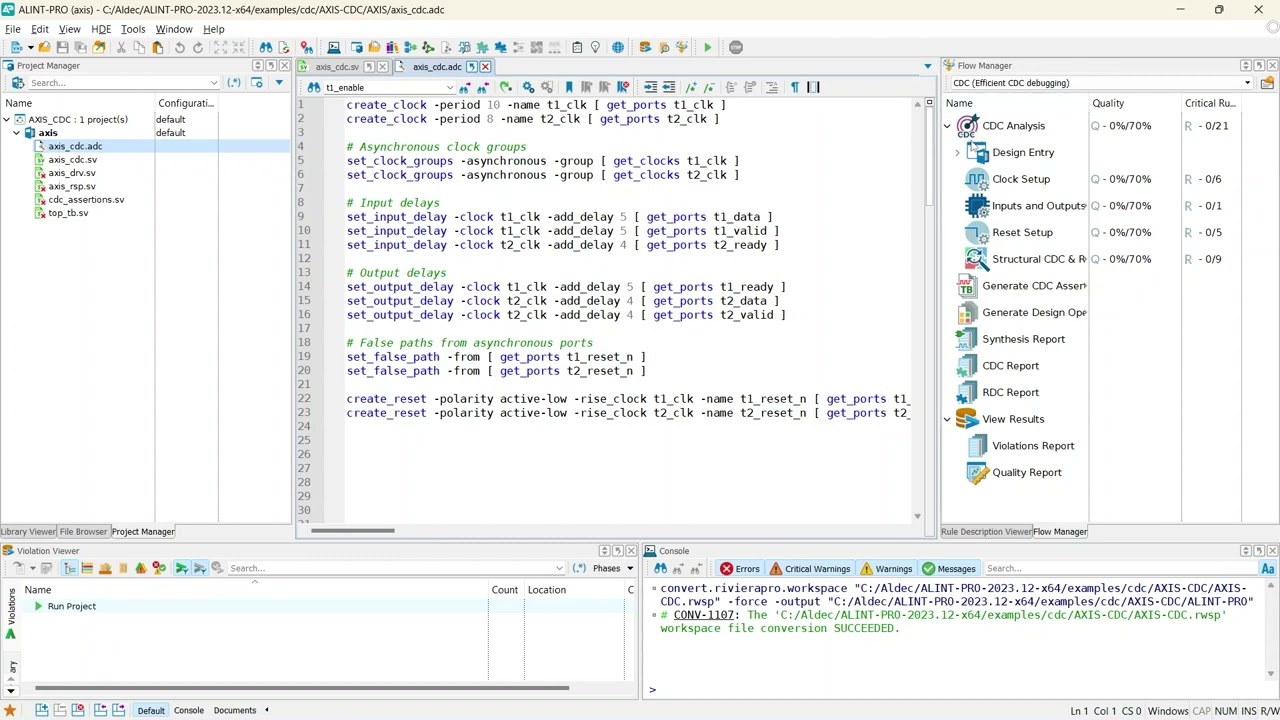
Task: Click the find next binoculars icon in editor
Action: 464,87
